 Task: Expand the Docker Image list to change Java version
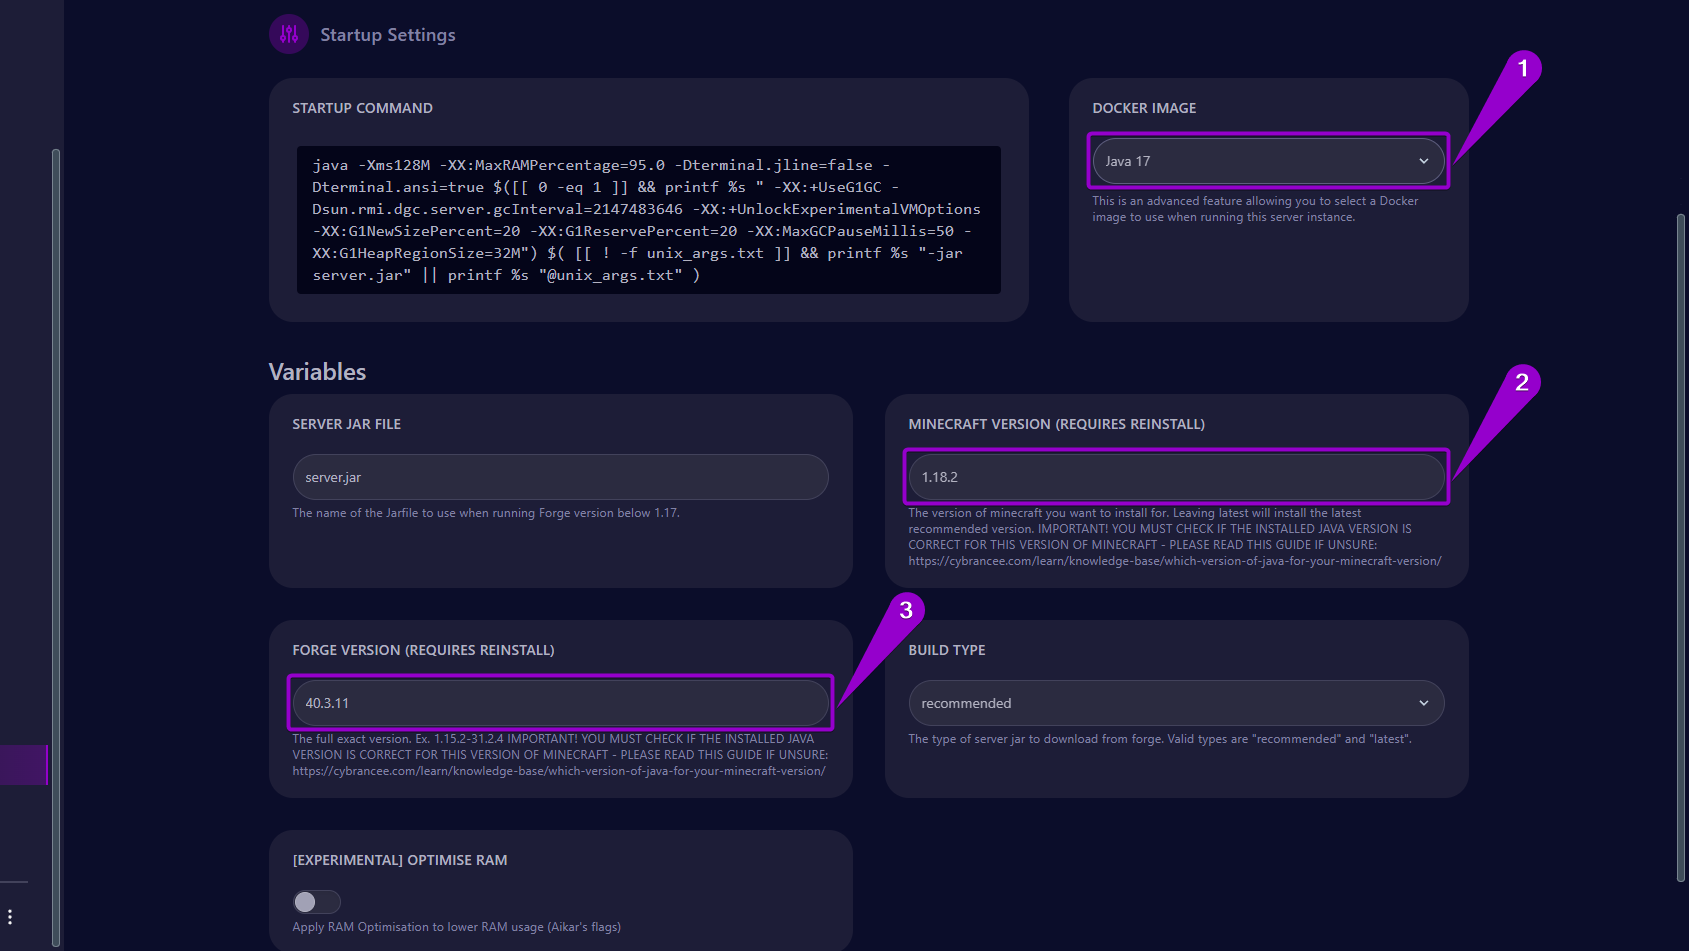tap(1267, 160)
